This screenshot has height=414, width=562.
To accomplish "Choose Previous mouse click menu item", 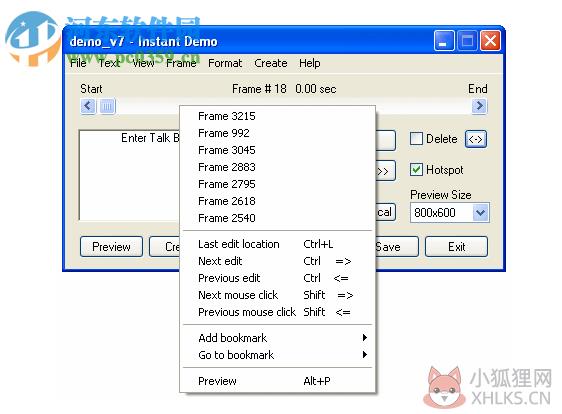I will click(277, 312).
